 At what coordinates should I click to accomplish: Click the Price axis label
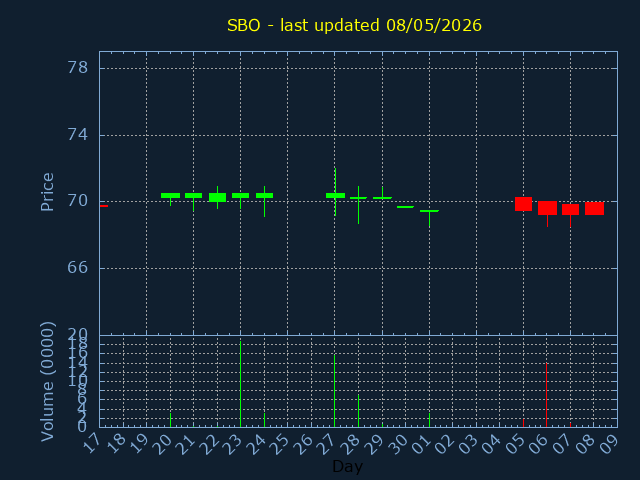(47, 192)
